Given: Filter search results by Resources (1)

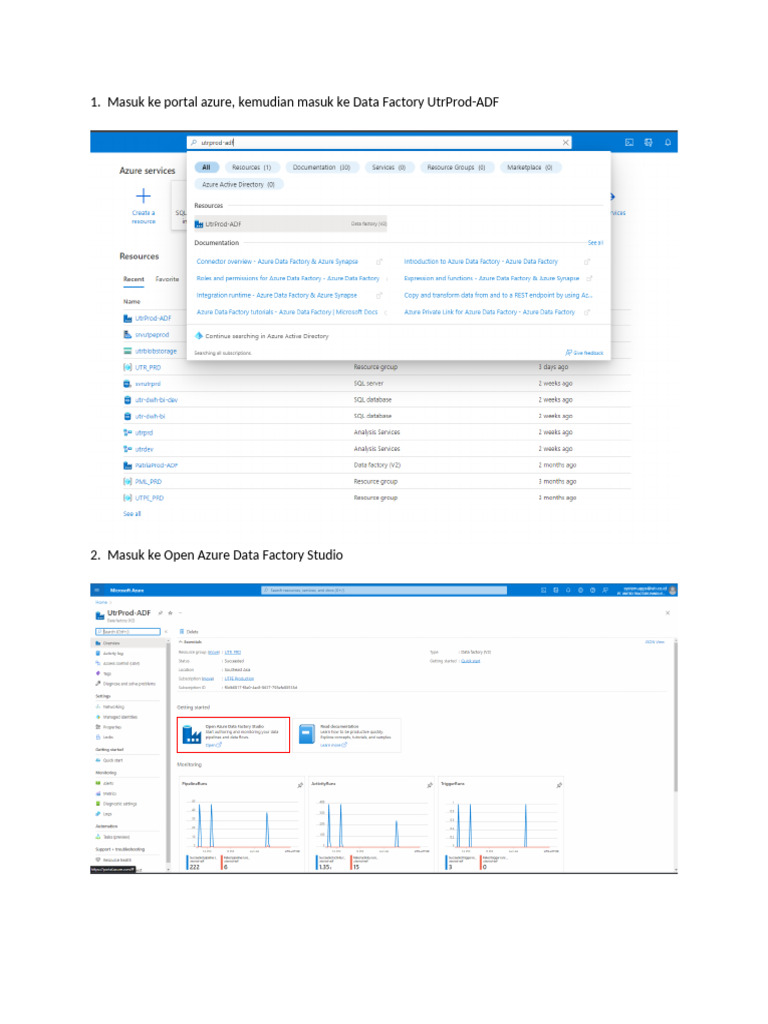Looking at the screenshot, I should pos(251,168).
